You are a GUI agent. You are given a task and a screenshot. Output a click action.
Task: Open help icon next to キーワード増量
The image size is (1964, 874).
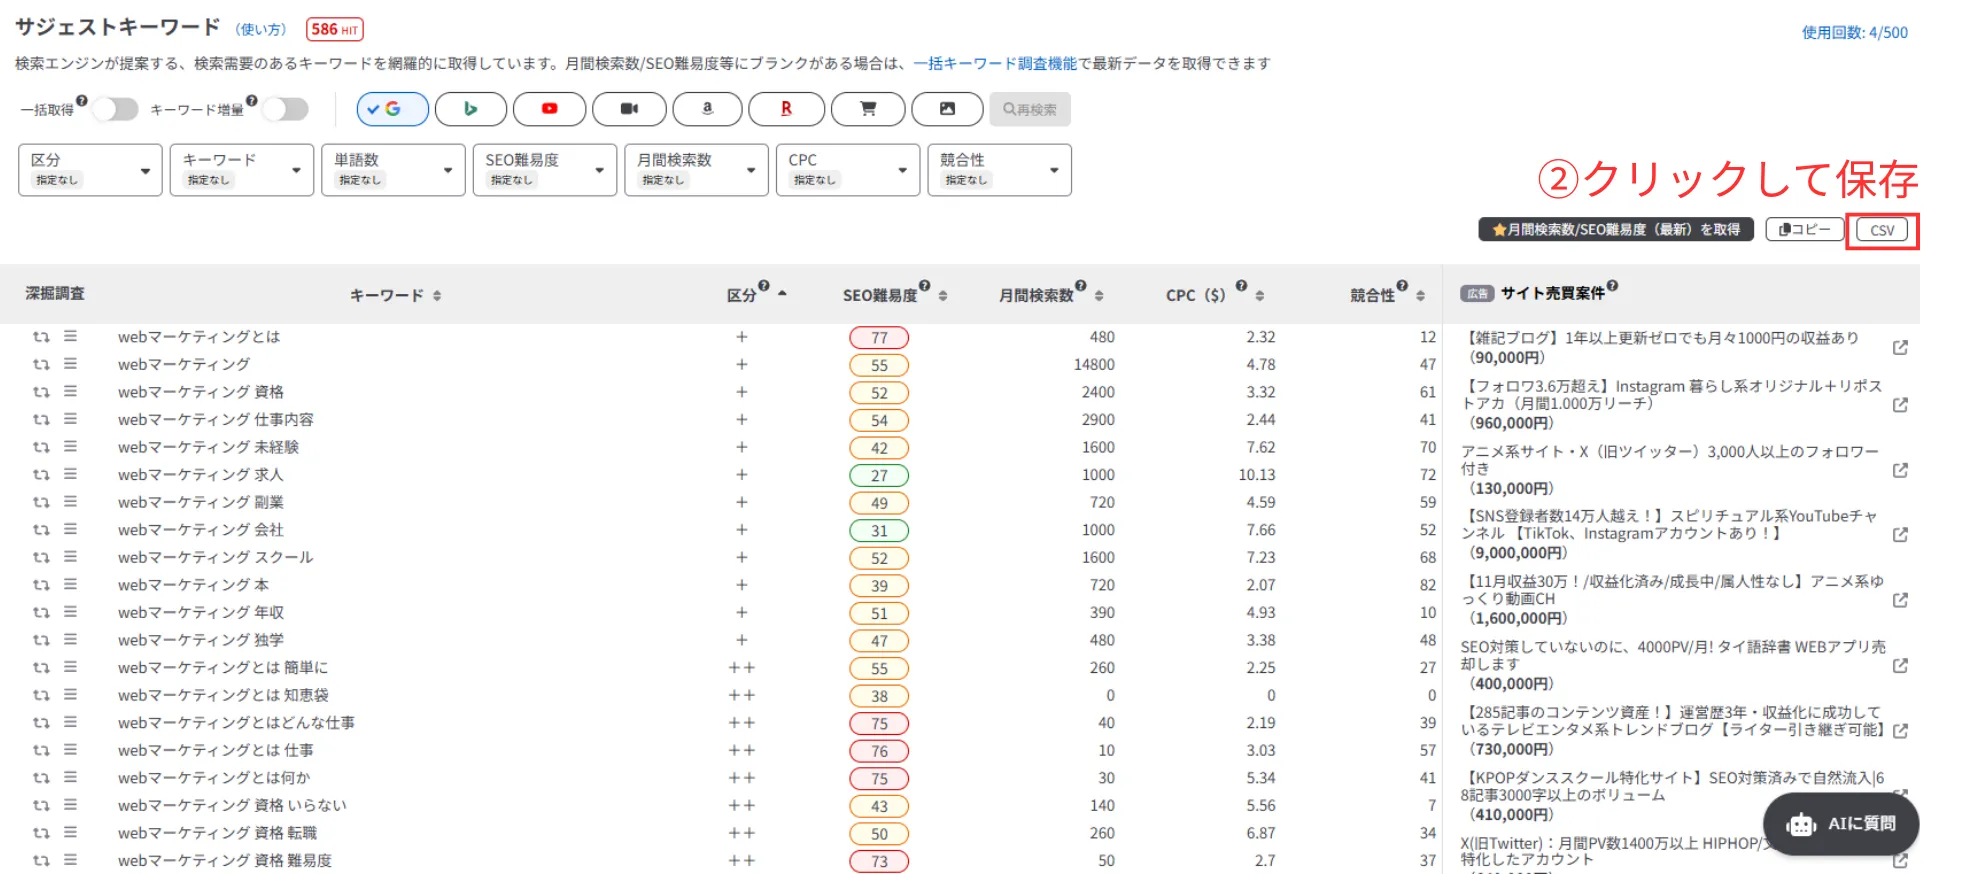tap(252, 100)
